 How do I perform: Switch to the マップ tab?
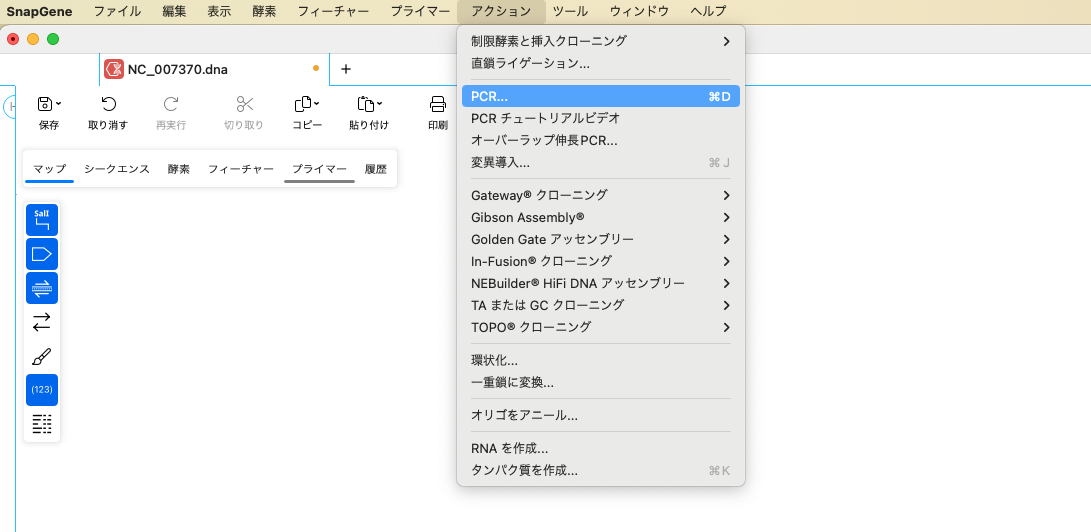(49, 169)
